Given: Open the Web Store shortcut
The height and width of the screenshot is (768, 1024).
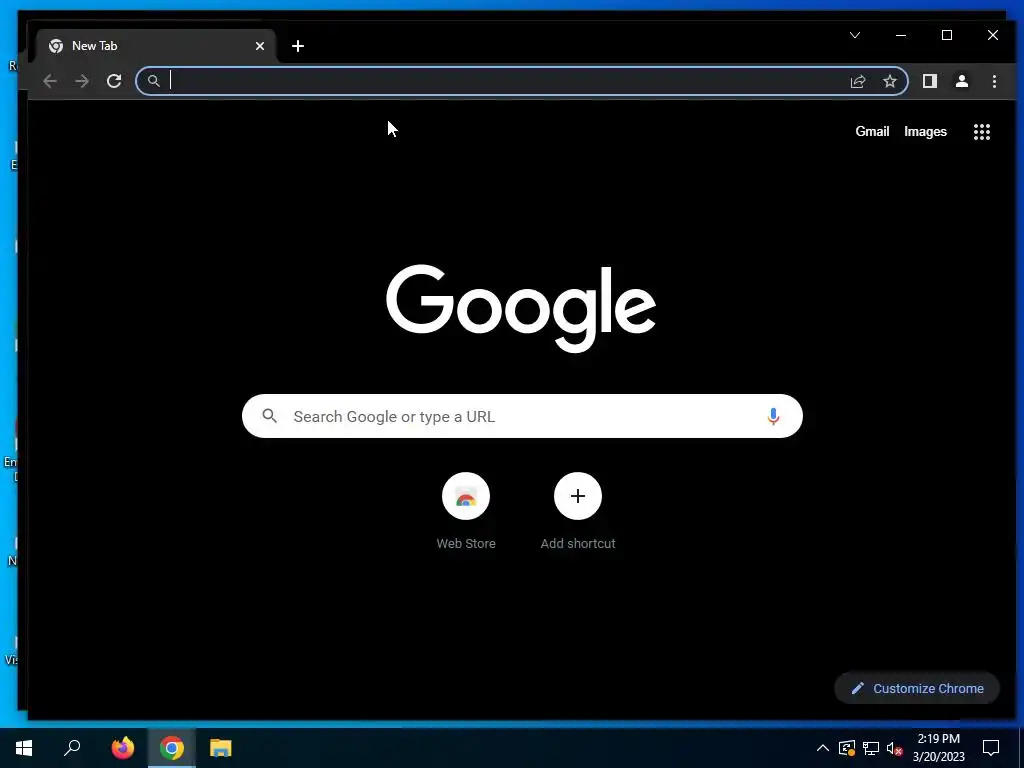Looking at the screenshot, I should pos(466,511).
